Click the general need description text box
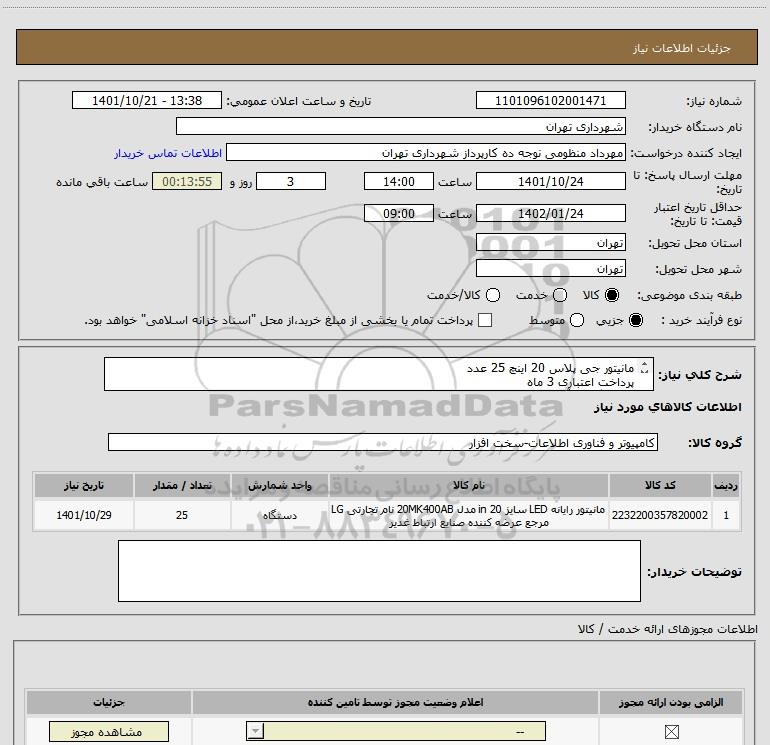 pyautogui.click(x=379, y=374)
